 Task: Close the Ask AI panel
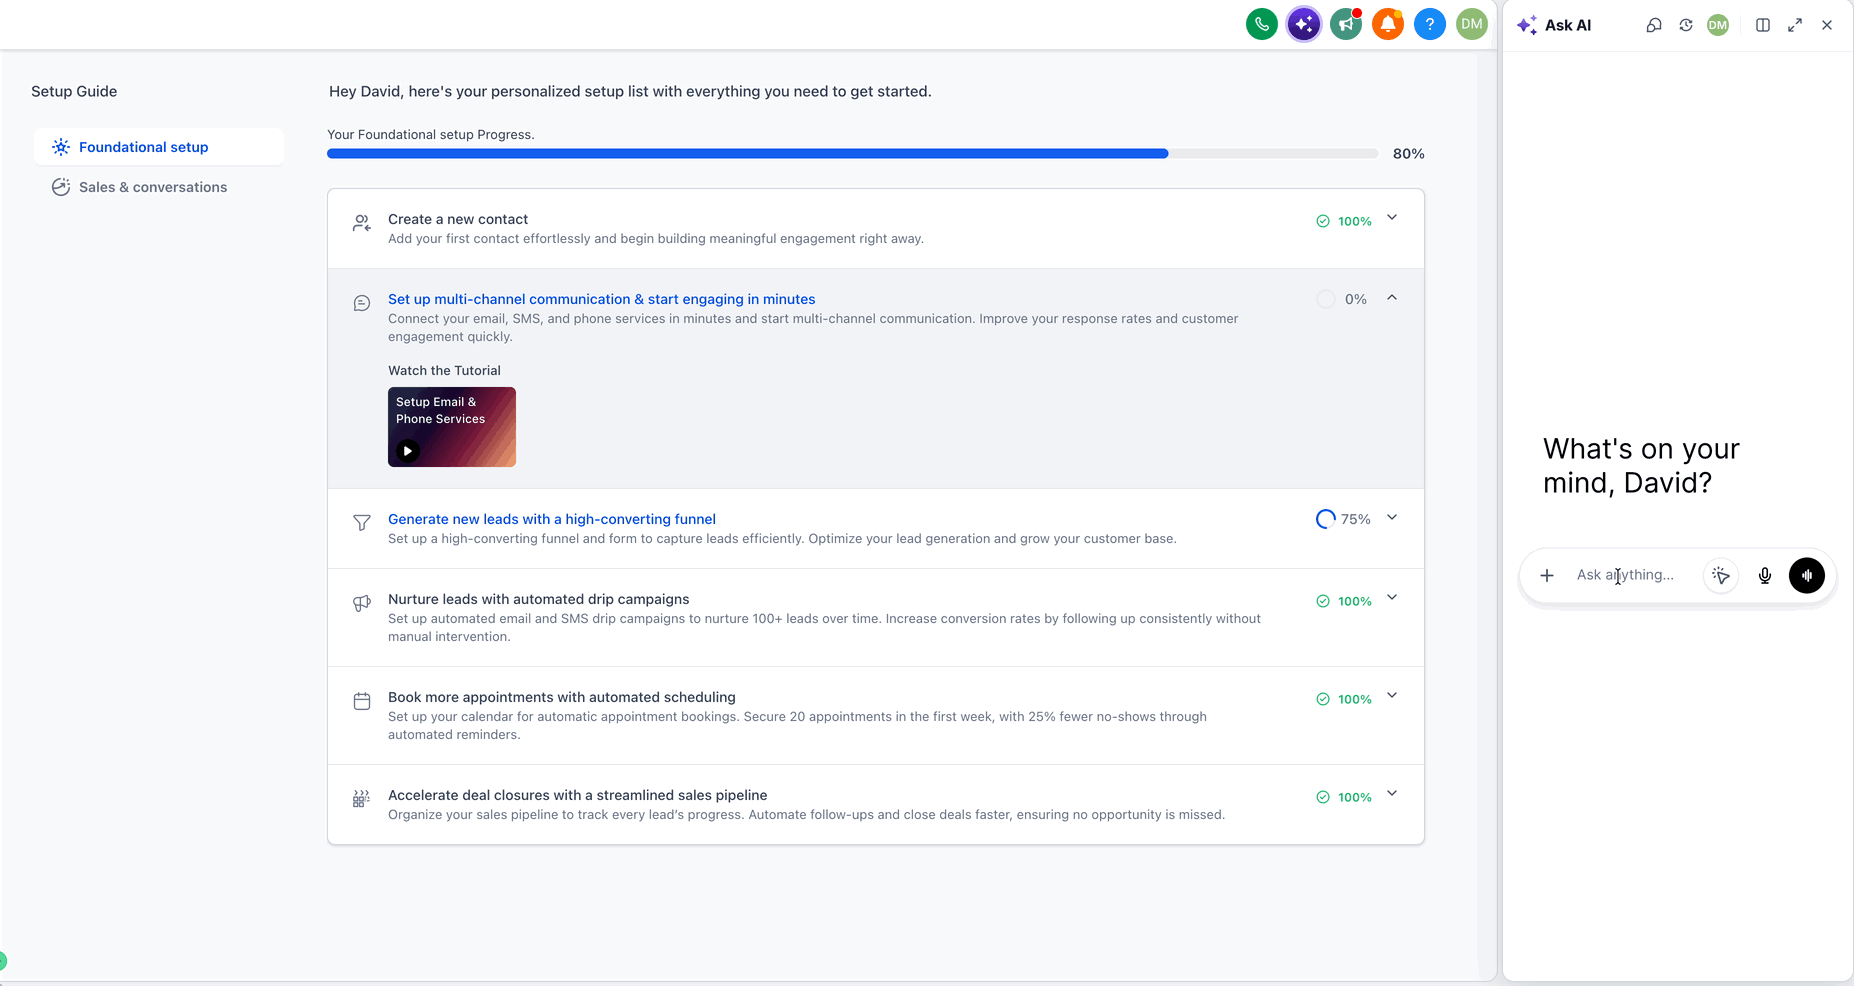coord(1827,25)
